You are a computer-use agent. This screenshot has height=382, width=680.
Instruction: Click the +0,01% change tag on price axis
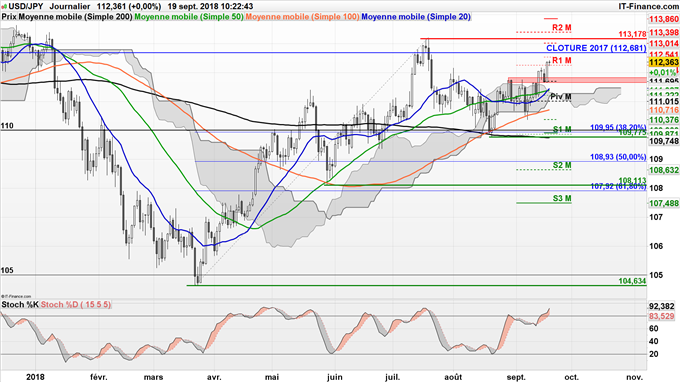click(662, 72)
